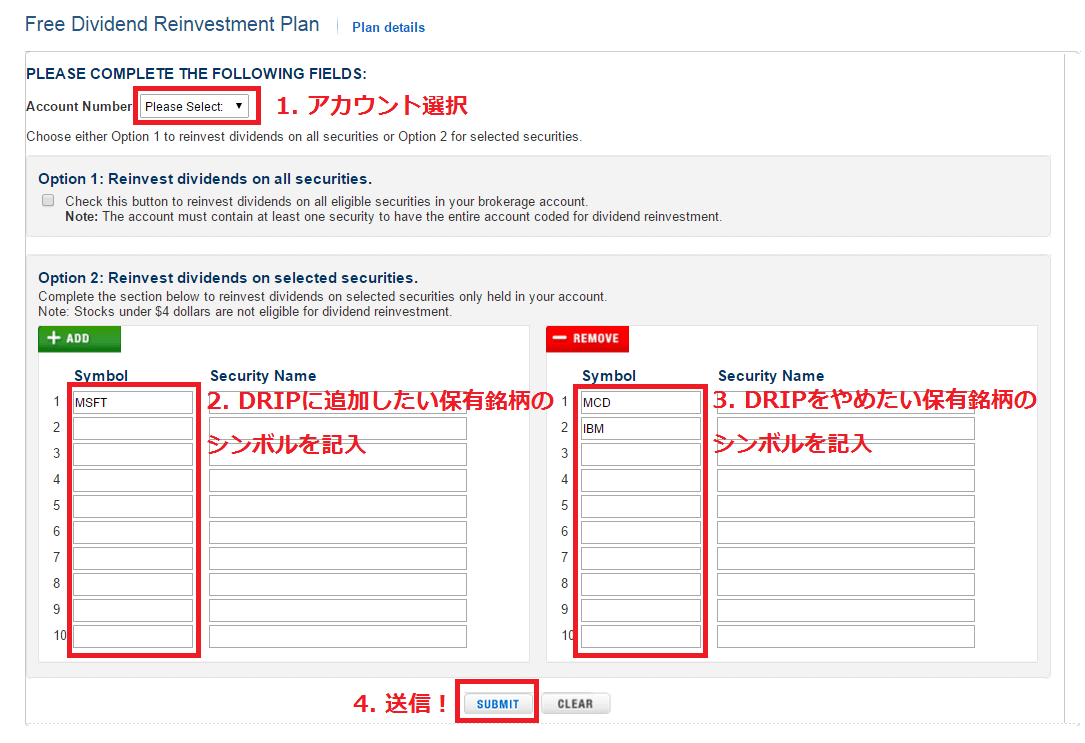The image size is (1085, 743).
Task: Click the MSFT symbol field in Add list
Action: pyautogui.click(x=133, y=403)
